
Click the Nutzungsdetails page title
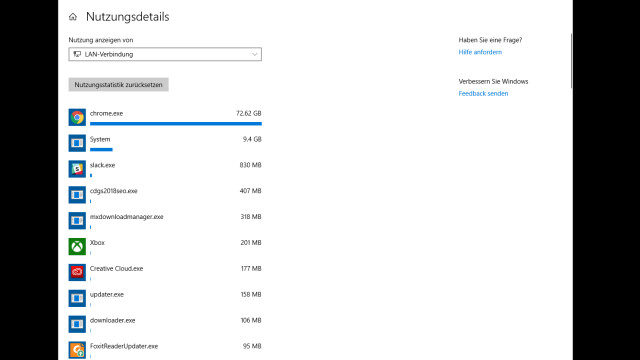127,17
